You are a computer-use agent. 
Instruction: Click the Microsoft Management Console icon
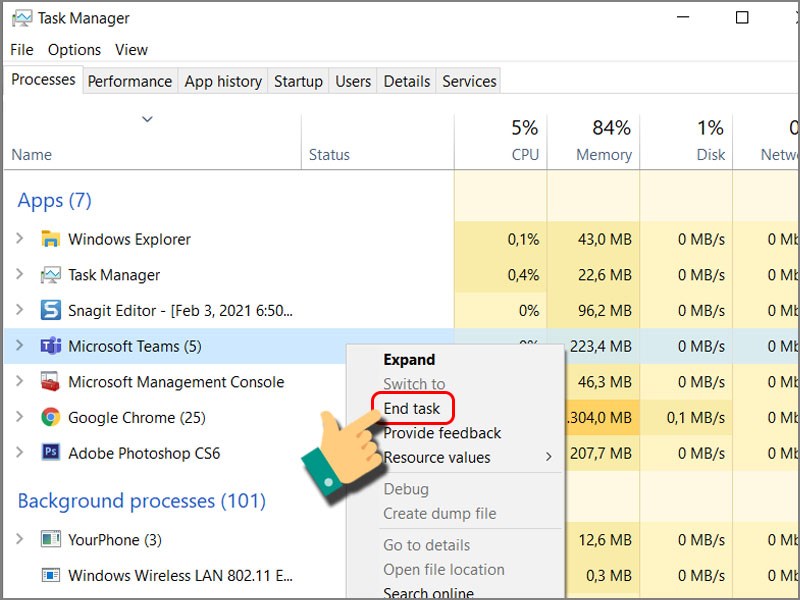click(50, 382)
